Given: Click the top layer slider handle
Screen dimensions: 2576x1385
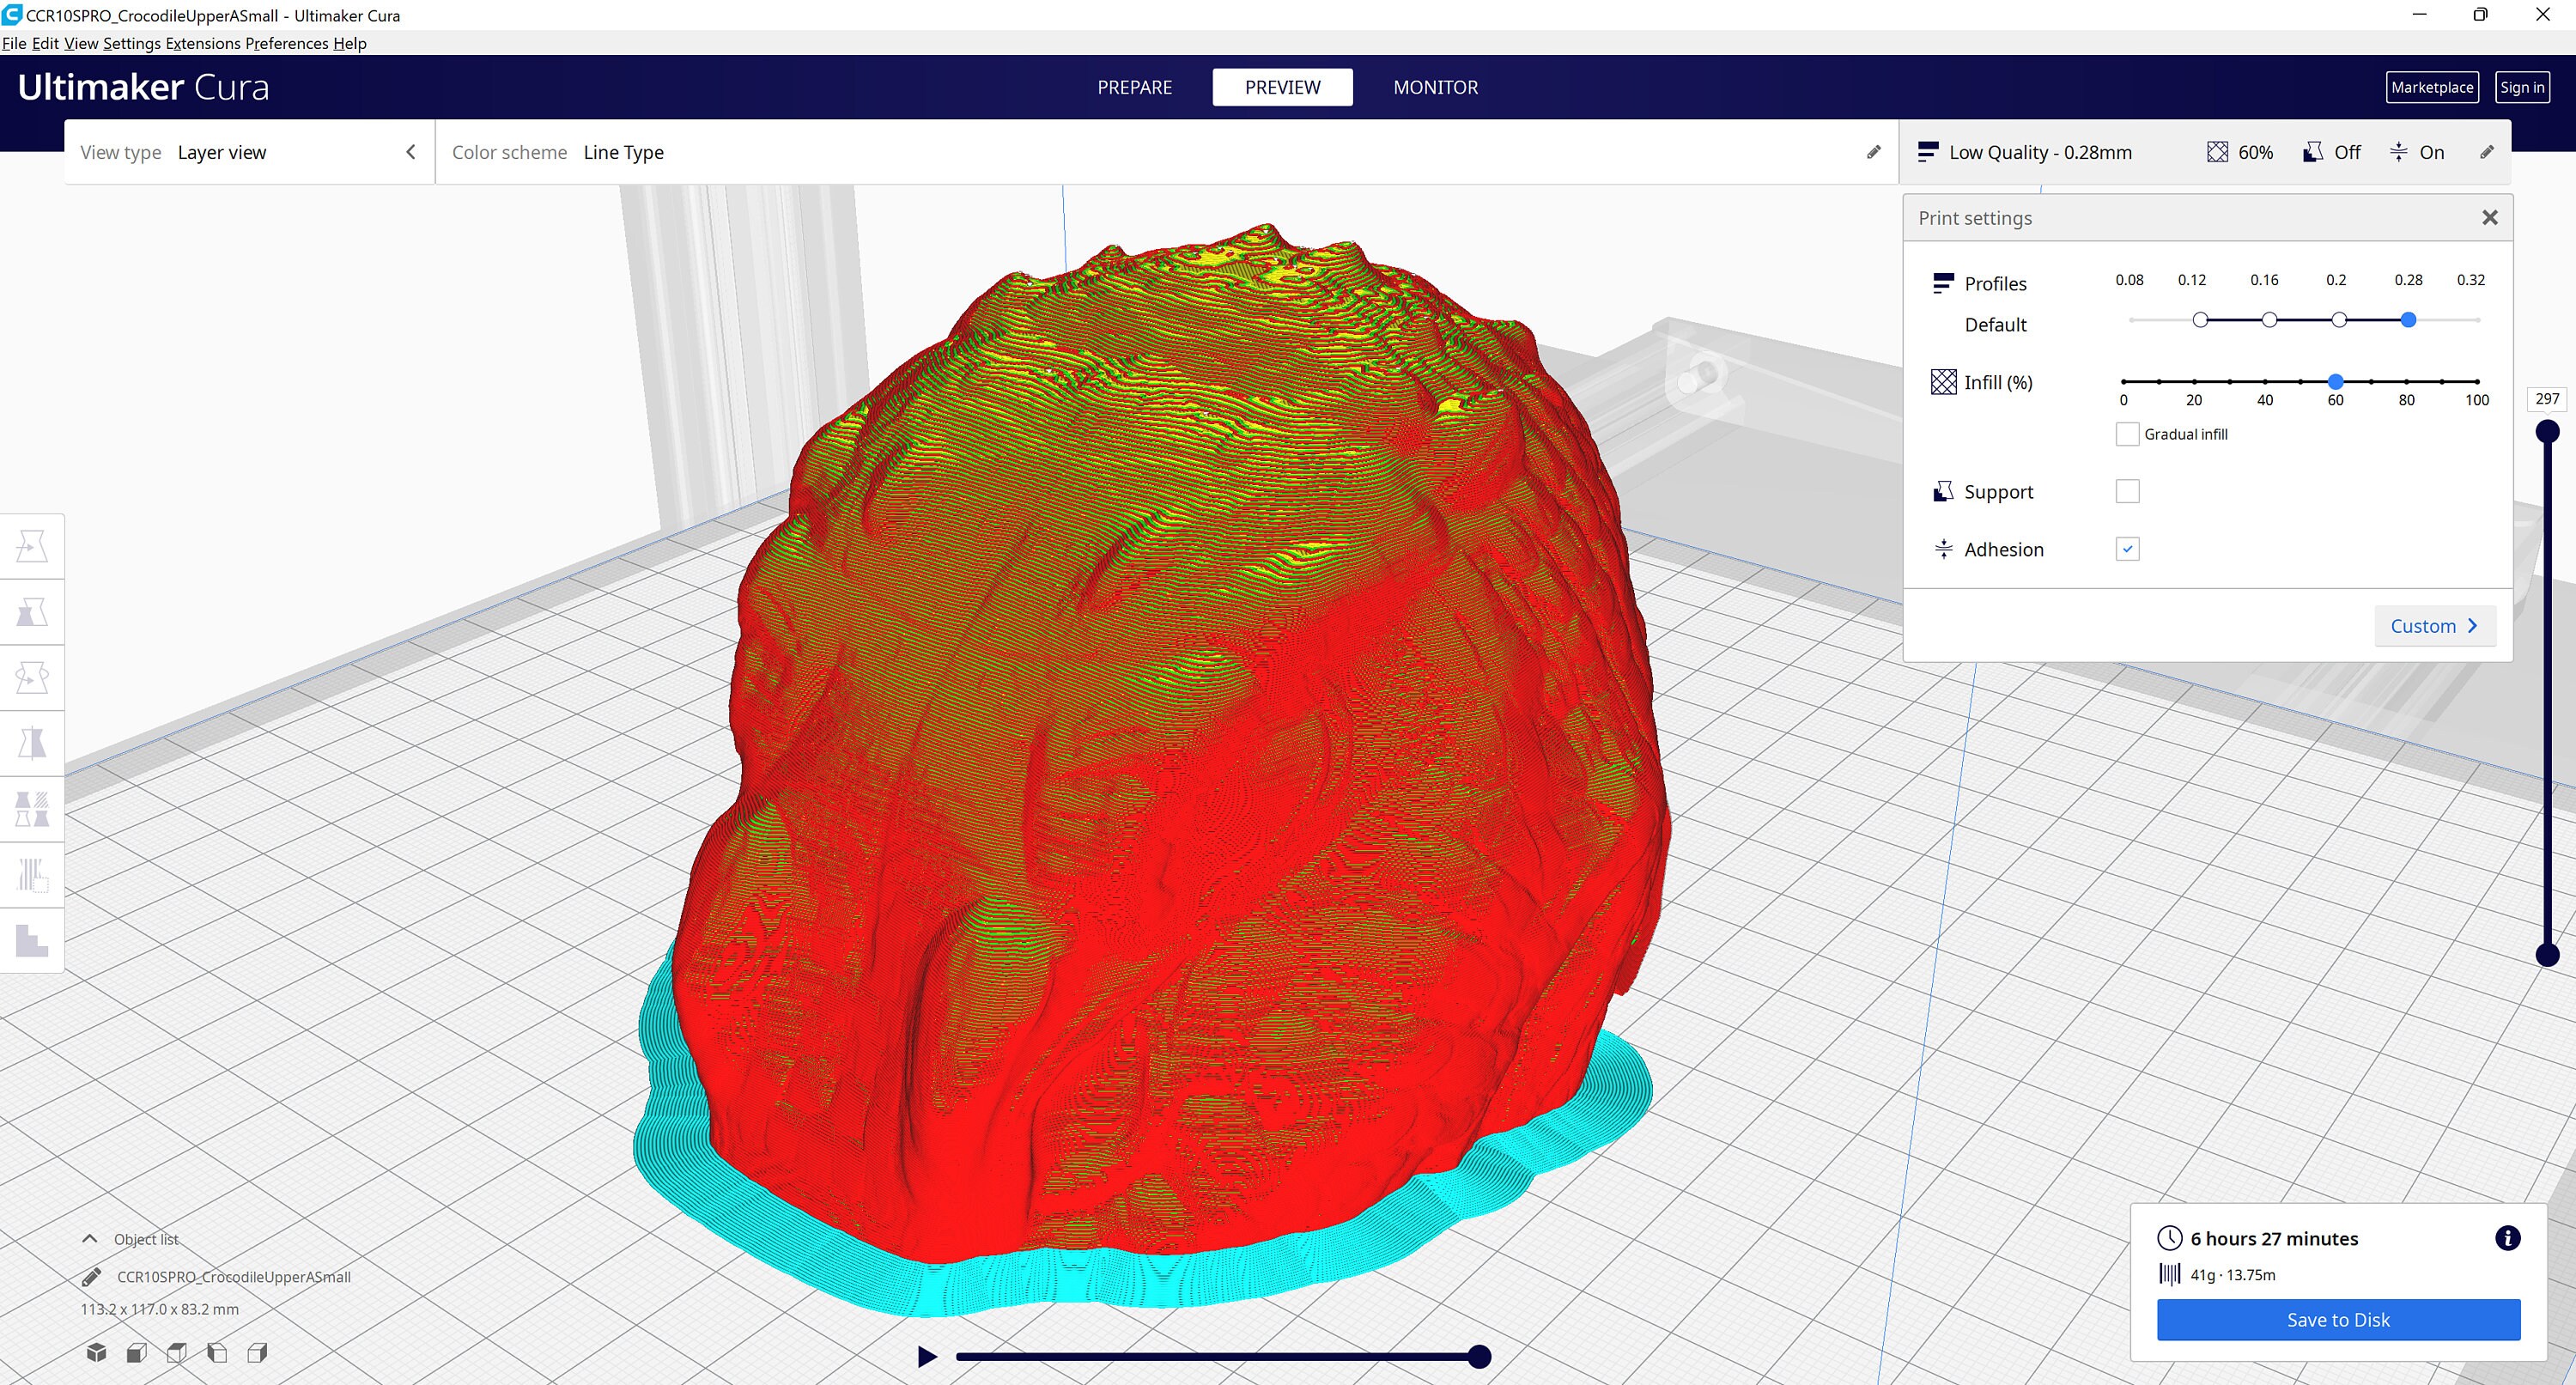Looking at the screenshot, I should point(2547,431).
